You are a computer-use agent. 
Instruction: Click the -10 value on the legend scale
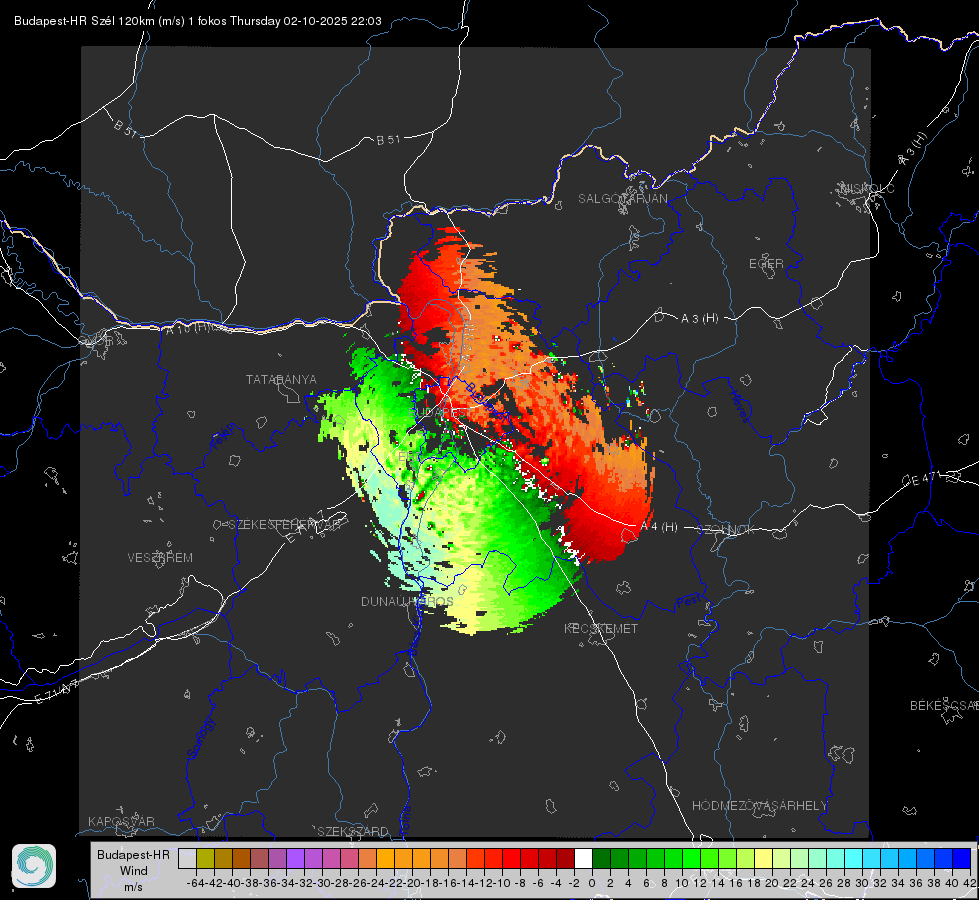coord(501,883)
